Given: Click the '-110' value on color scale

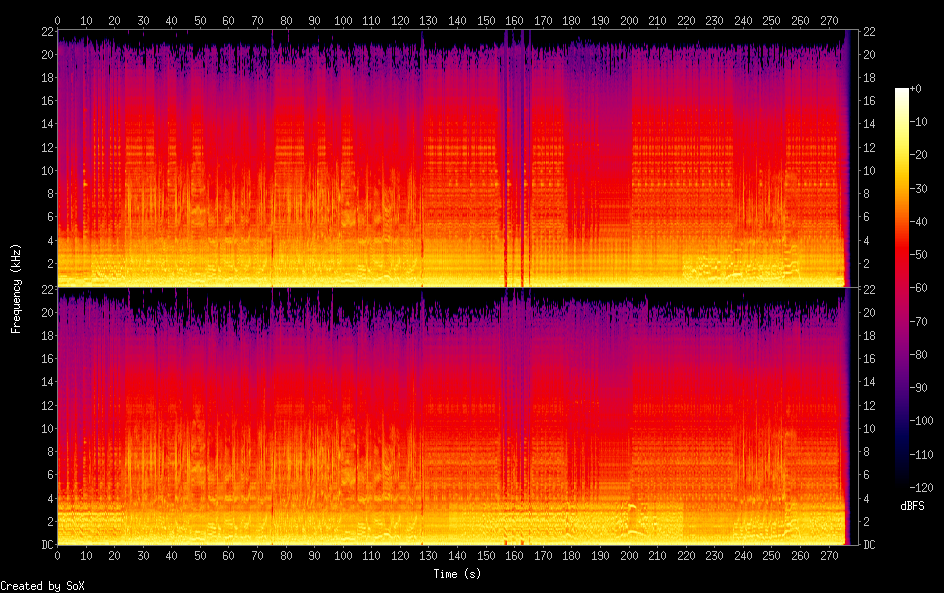Looking at the screenshot, I should (921, 455).
